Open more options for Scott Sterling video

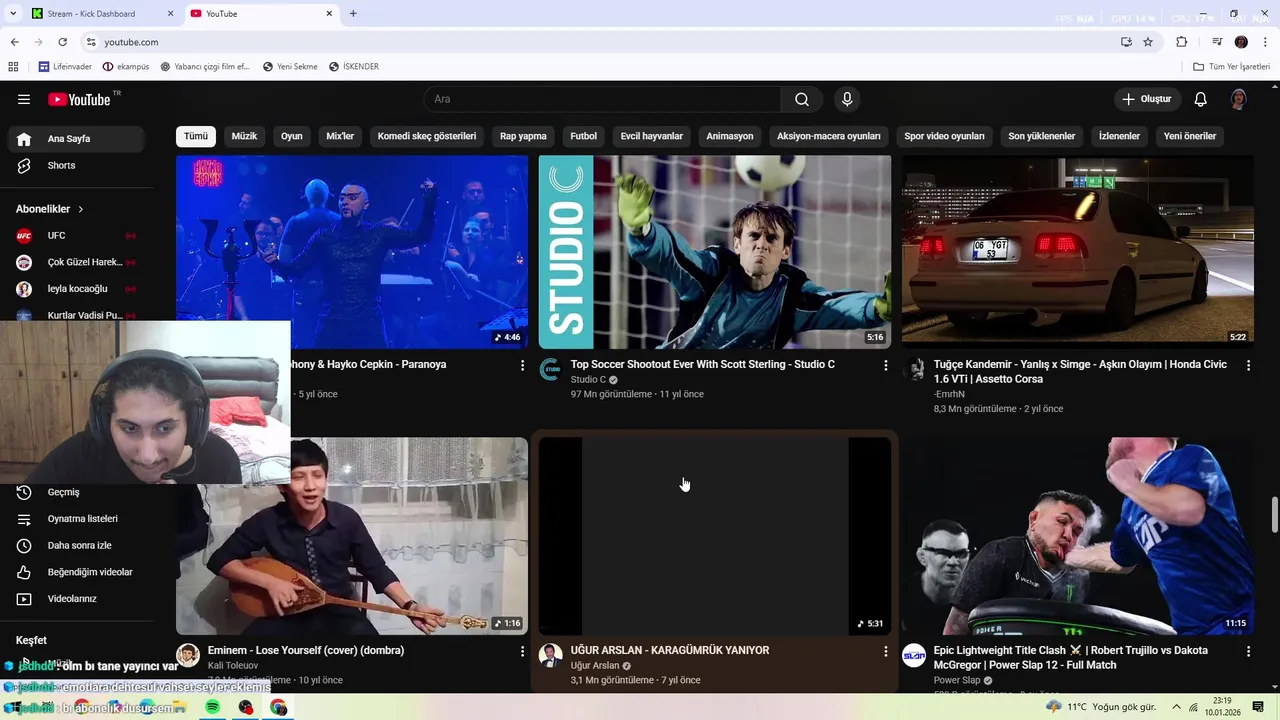click(885, 366)
